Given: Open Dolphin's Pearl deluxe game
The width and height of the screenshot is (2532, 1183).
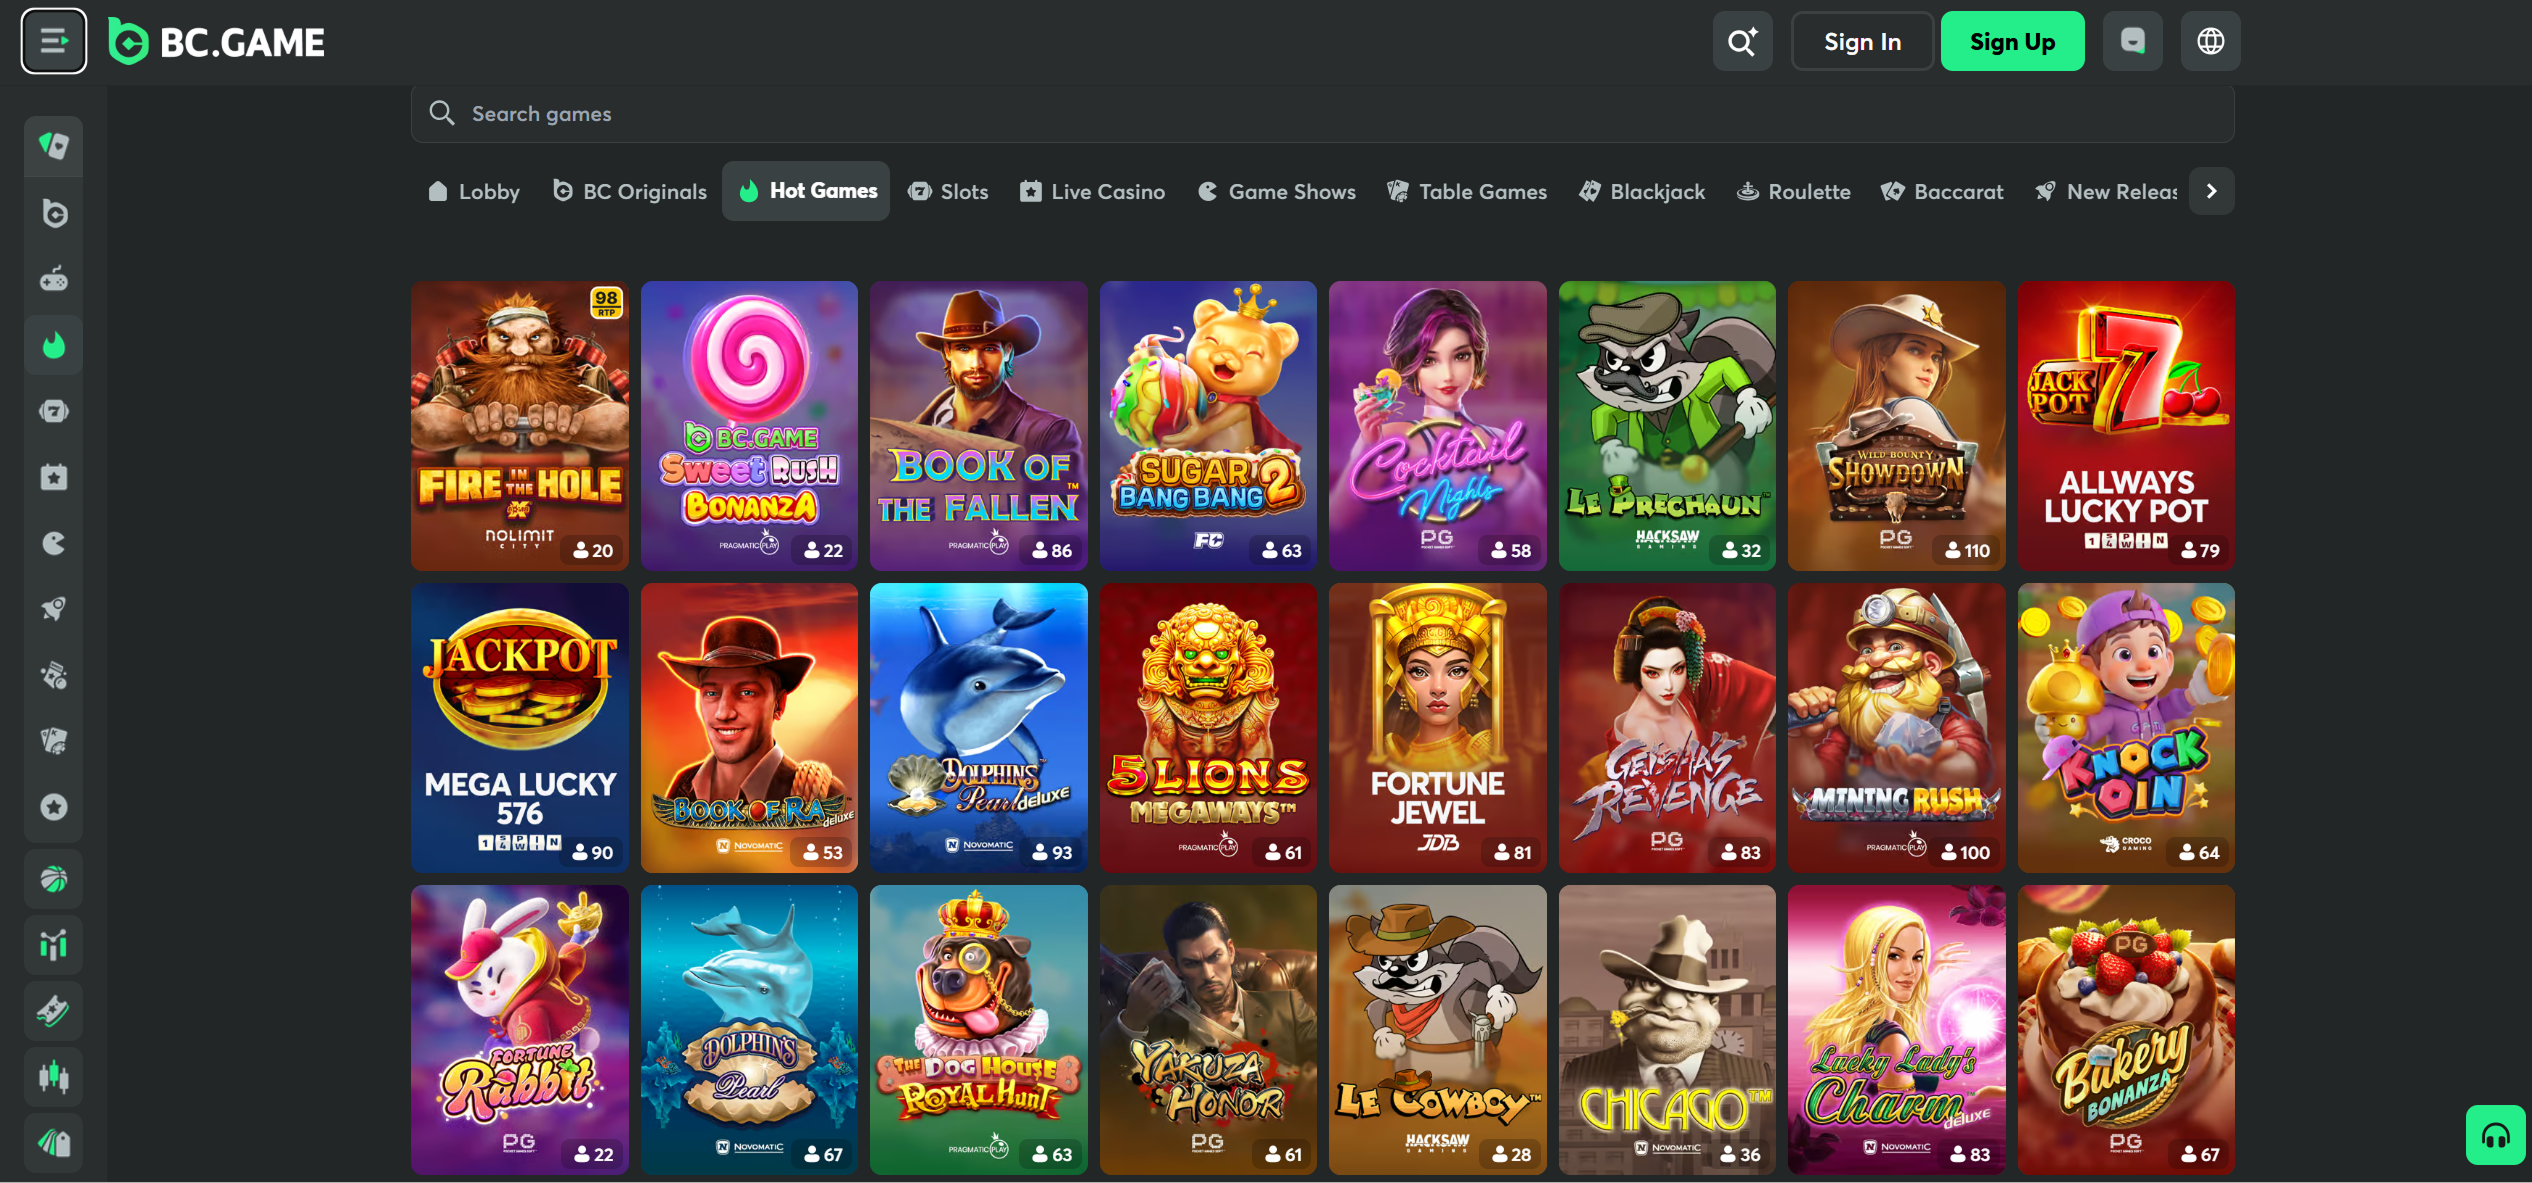Looking at the screenshot, I should [978, 728].
